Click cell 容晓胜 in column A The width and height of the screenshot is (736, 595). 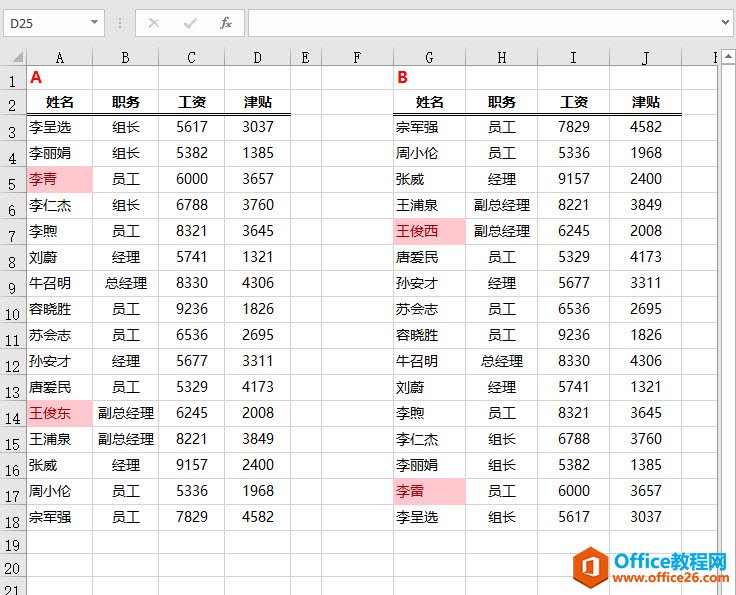click(x=60, y=309)
